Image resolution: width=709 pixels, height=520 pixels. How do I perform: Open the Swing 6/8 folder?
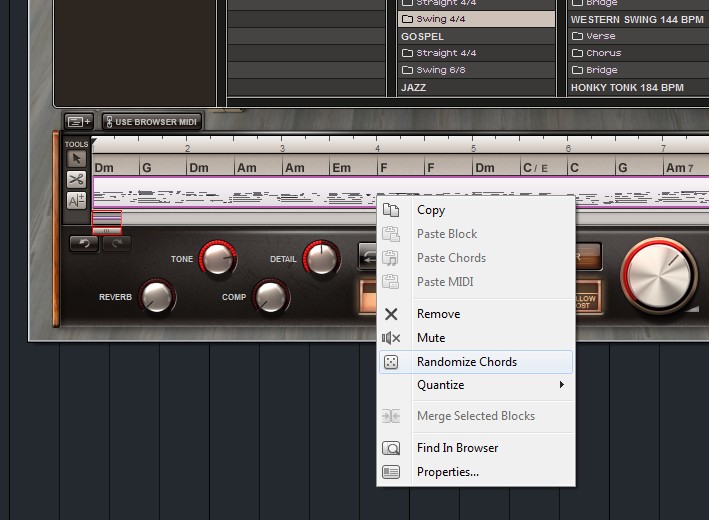tap(477, 70)
